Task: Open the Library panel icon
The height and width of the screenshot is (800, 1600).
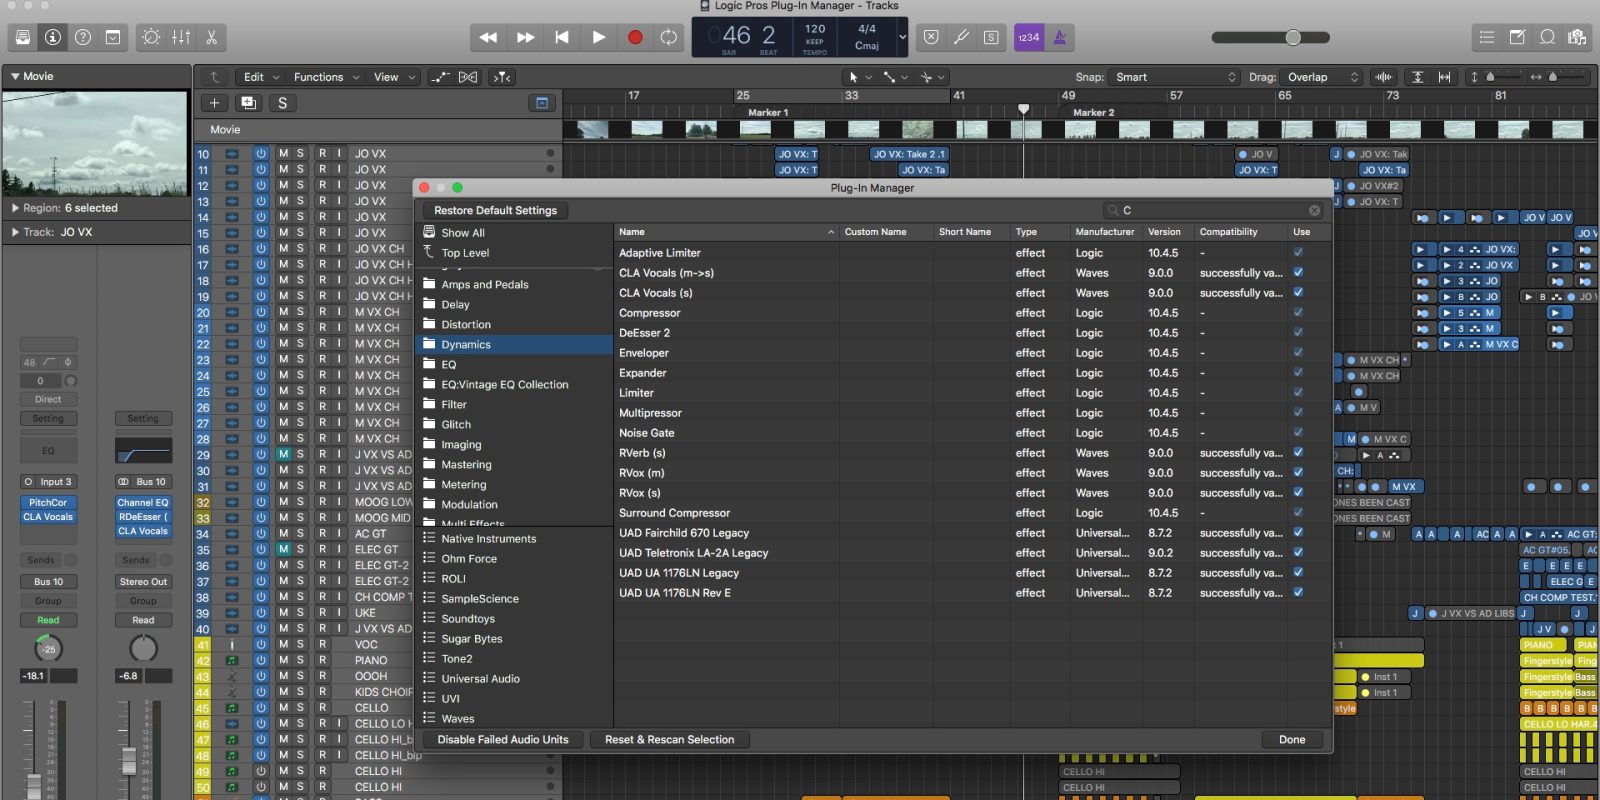Action: (23, 37)
